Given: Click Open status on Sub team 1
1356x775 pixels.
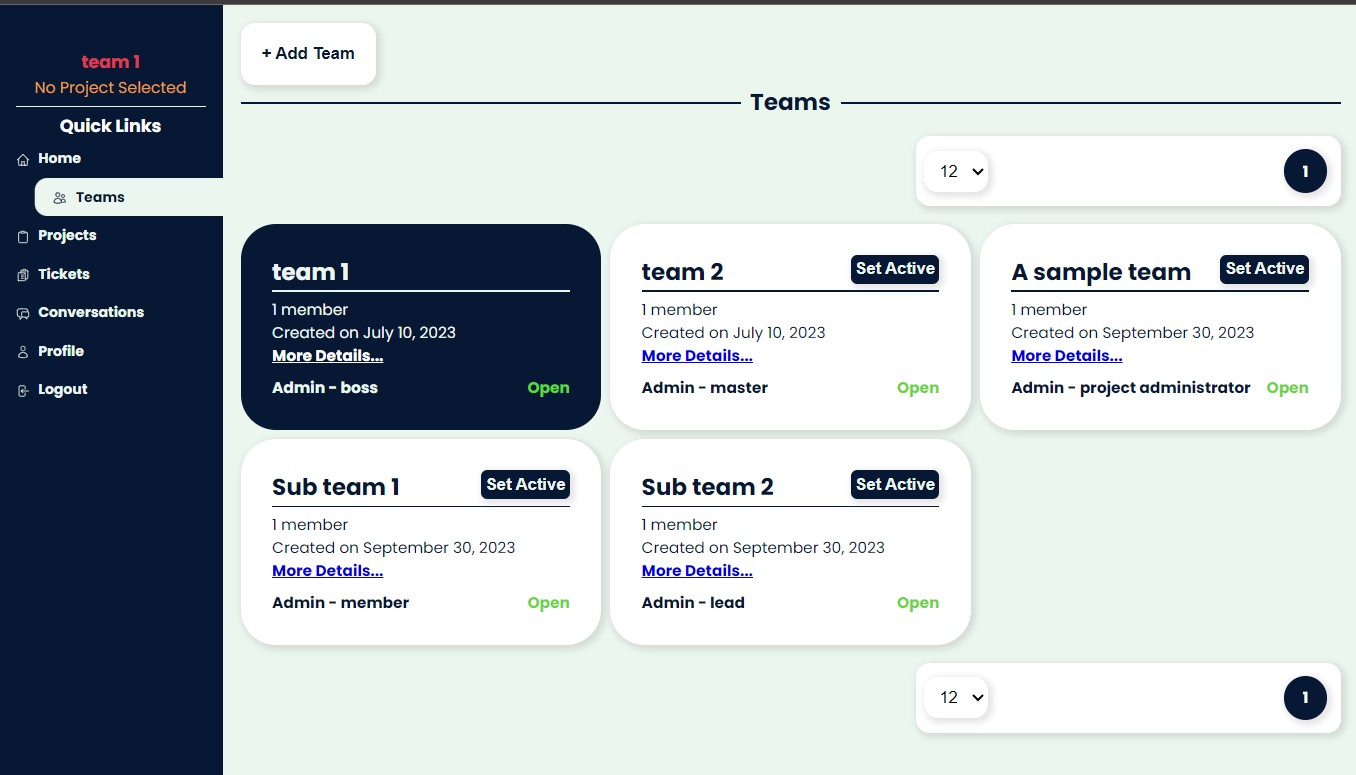Looking at the screenshot, I should click(548, 603).
